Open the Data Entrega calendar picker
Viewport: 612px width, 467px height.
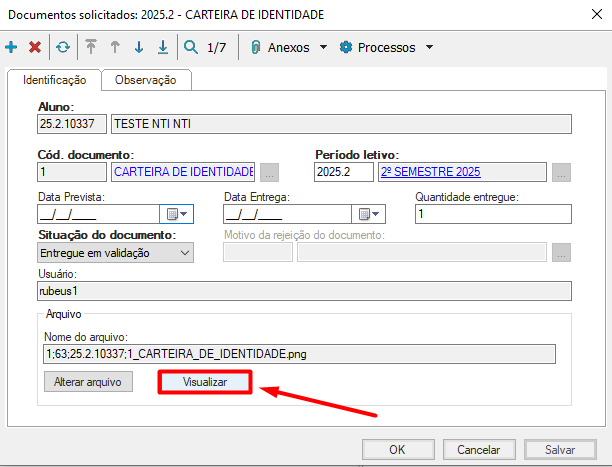pos(369,214)
